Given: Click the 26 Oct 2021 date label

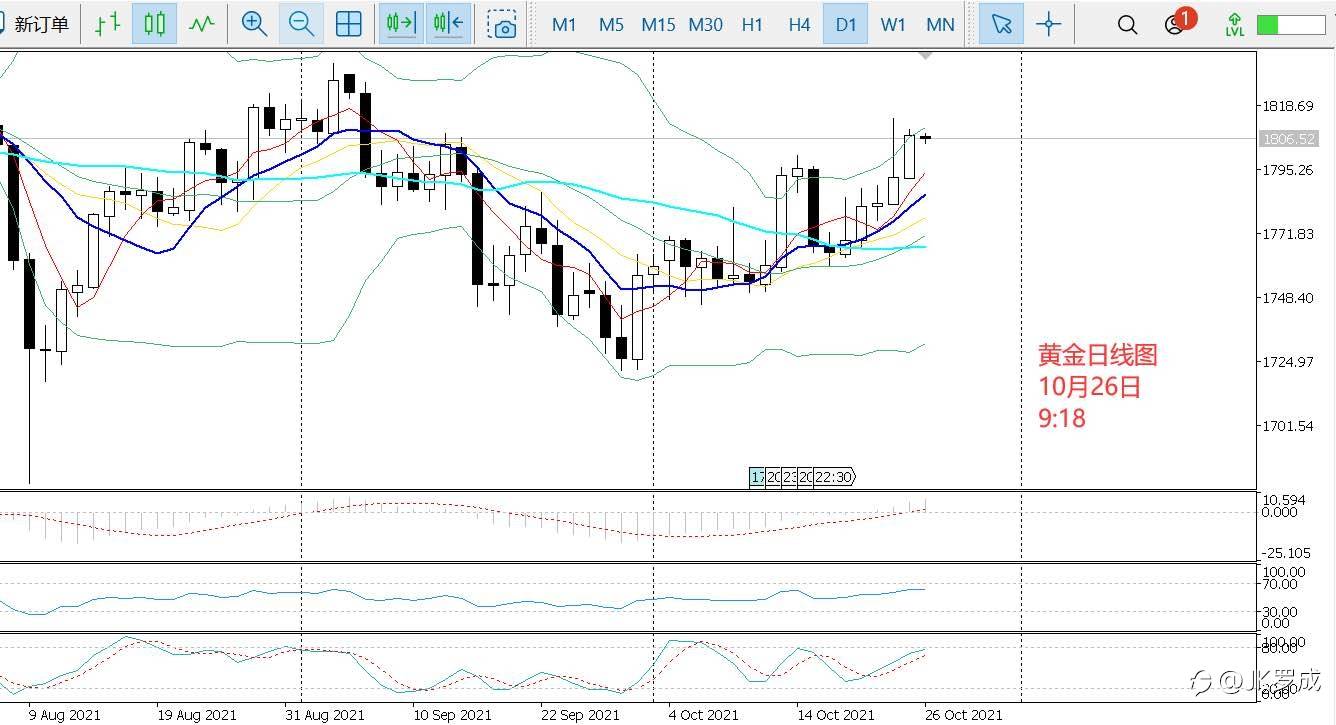Looking at the screenshot, I should click(x=962, y=715).
